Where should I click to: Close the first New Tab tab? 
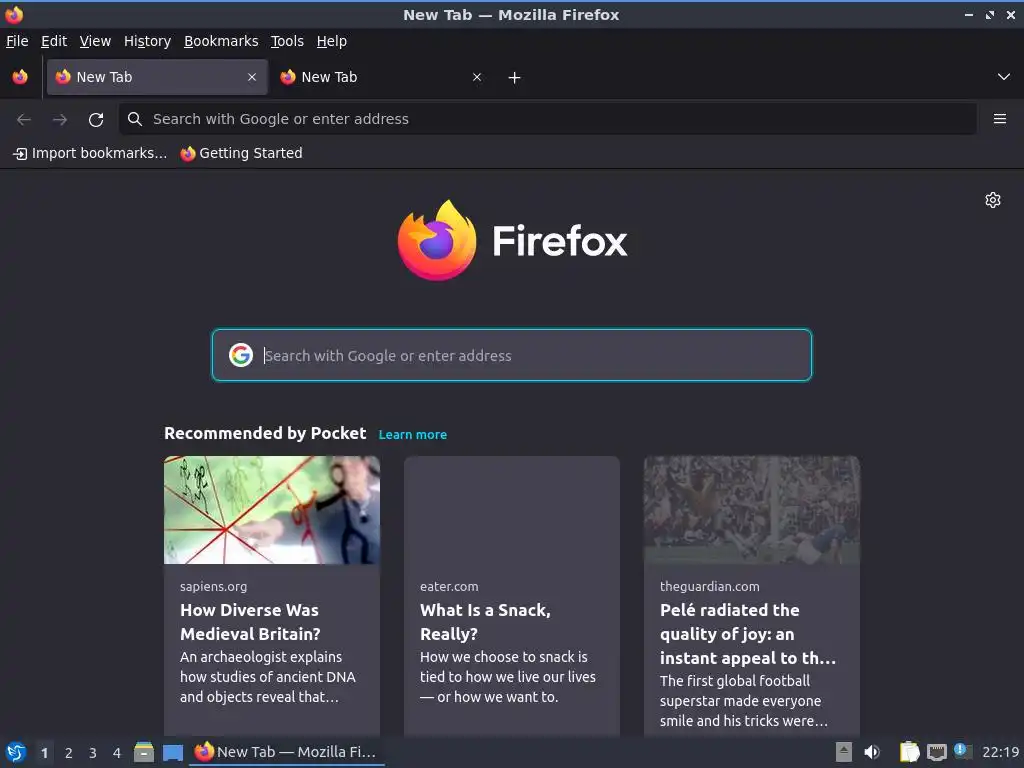[x=252, y=77]
